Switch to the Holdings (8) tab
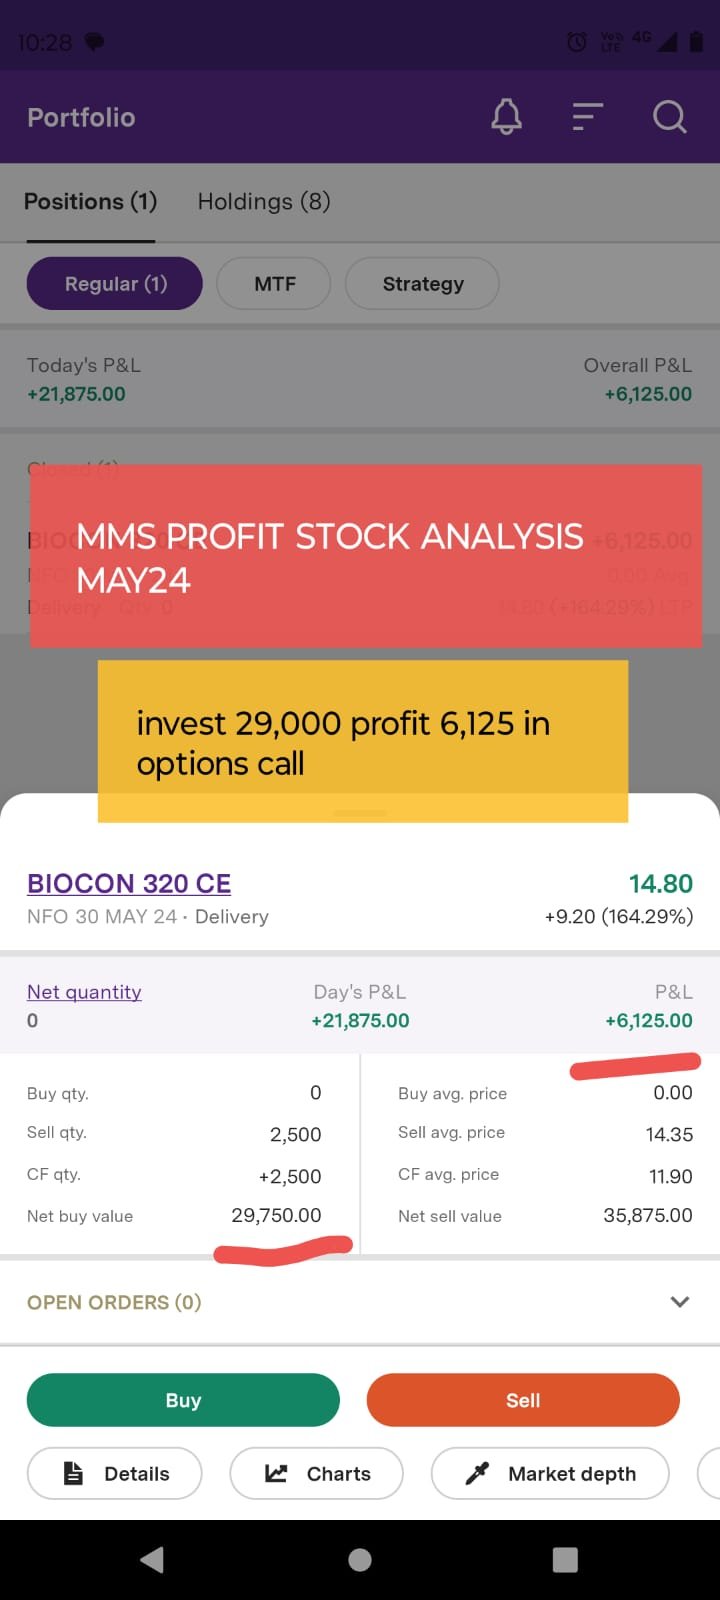The image size is (720, 1600). [264, 202]
